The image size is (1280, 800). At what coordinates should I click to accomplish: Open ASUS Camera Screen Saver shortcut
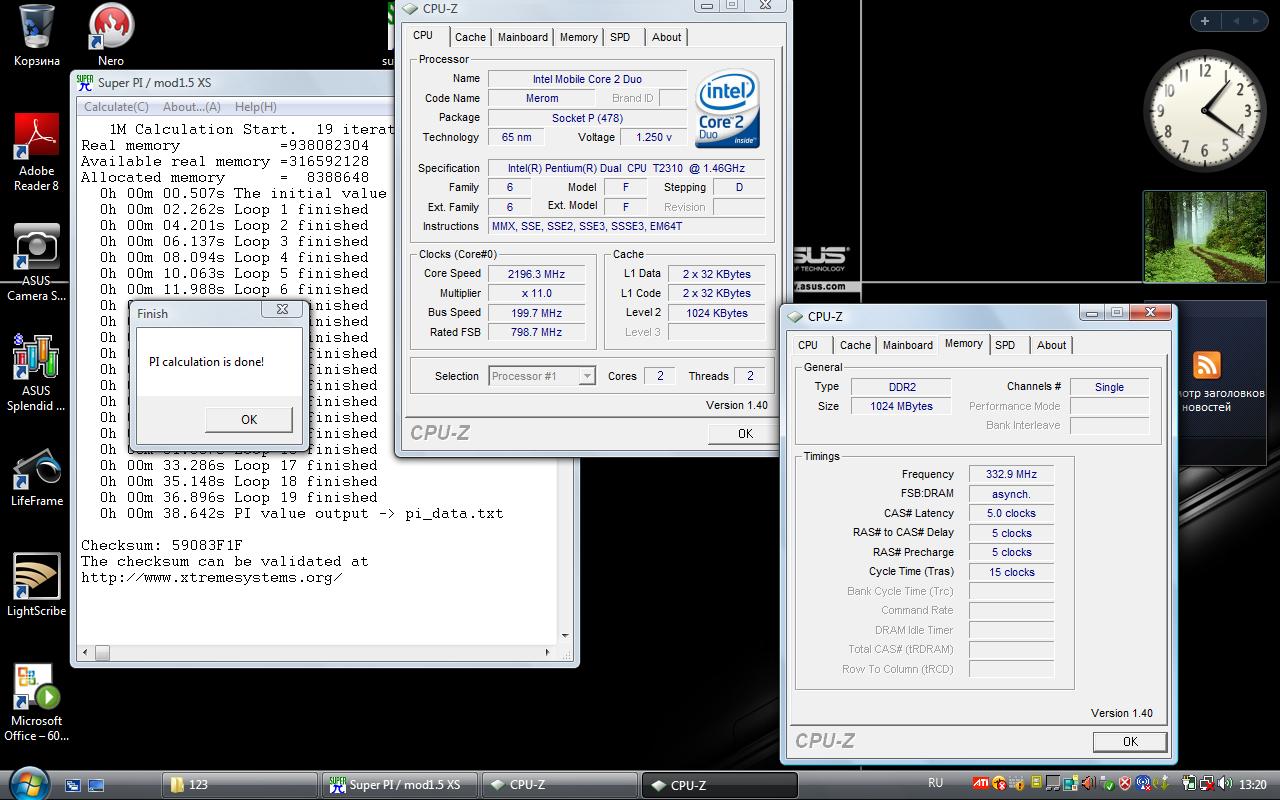tap(37, 262)
